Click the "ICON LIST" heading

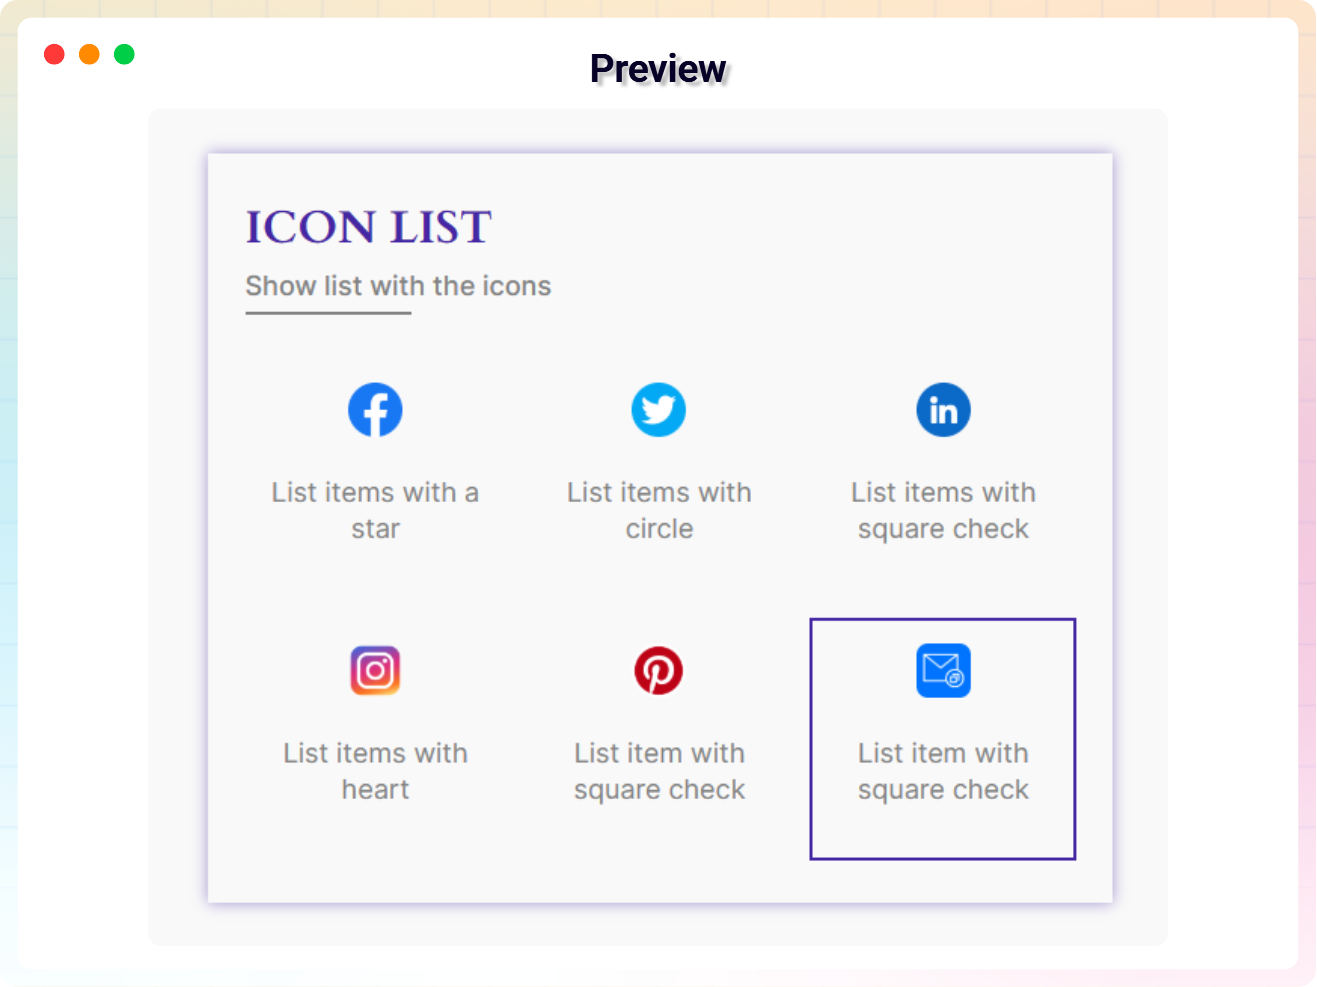click(x=368, y=227)
